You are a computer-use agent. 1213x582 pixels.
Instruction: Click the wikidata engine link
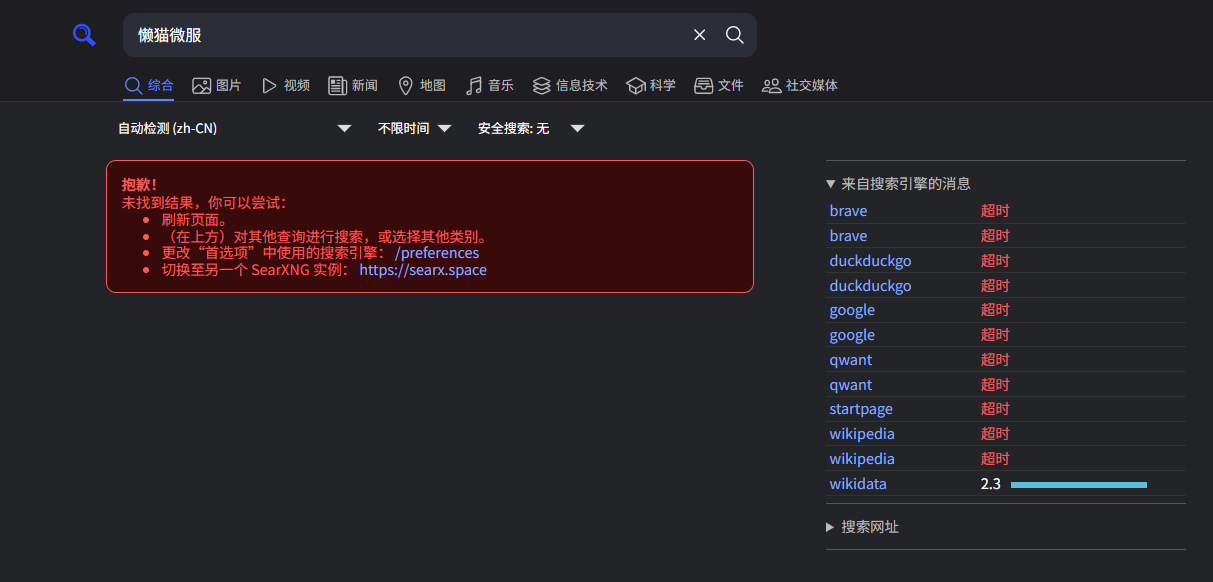pyautogui.click(x=858, y=484)
